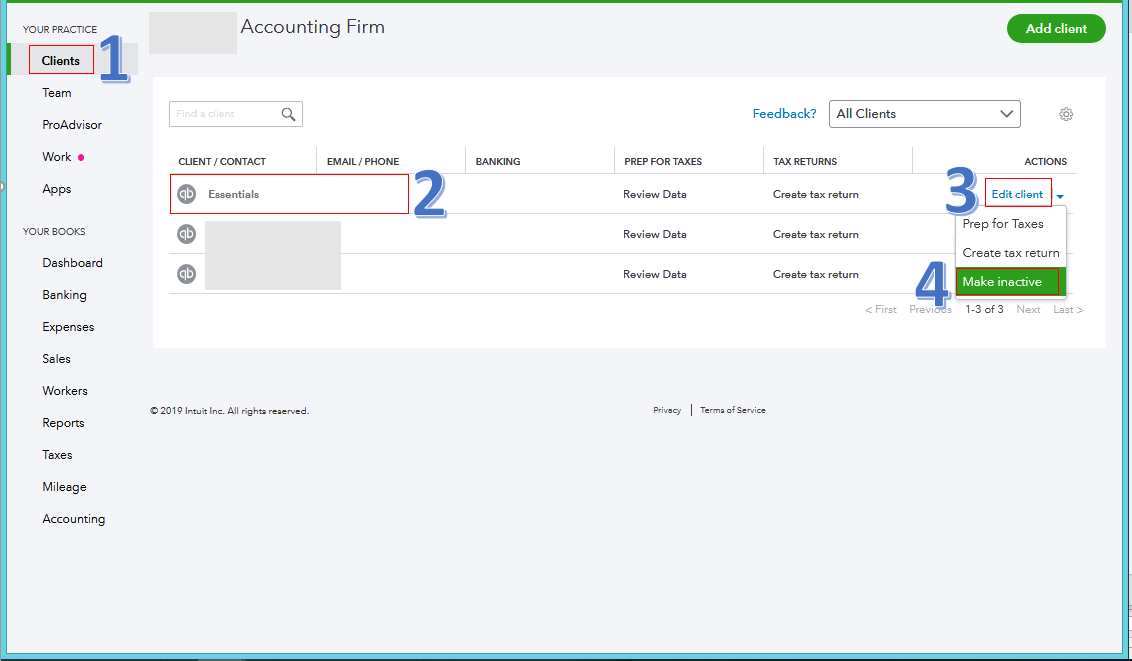This screenshot has width=1132, height=661.
Task: Click the third client's QB icon
Action: pyautogui.click(x=186, y=274)
